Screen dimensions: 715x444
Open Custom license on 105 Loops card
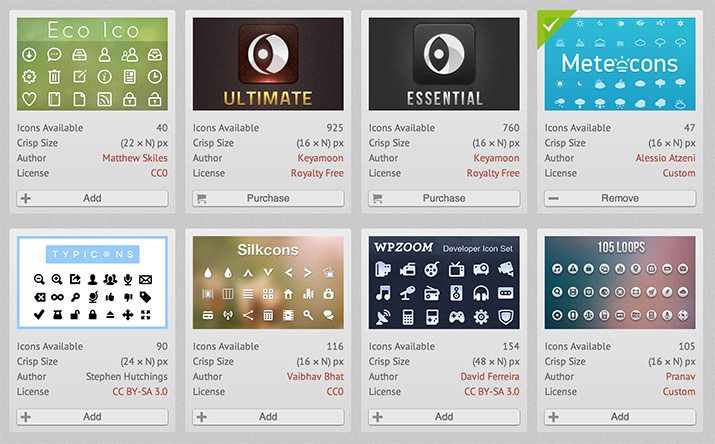pyautogui.click(x=679, y=392)
